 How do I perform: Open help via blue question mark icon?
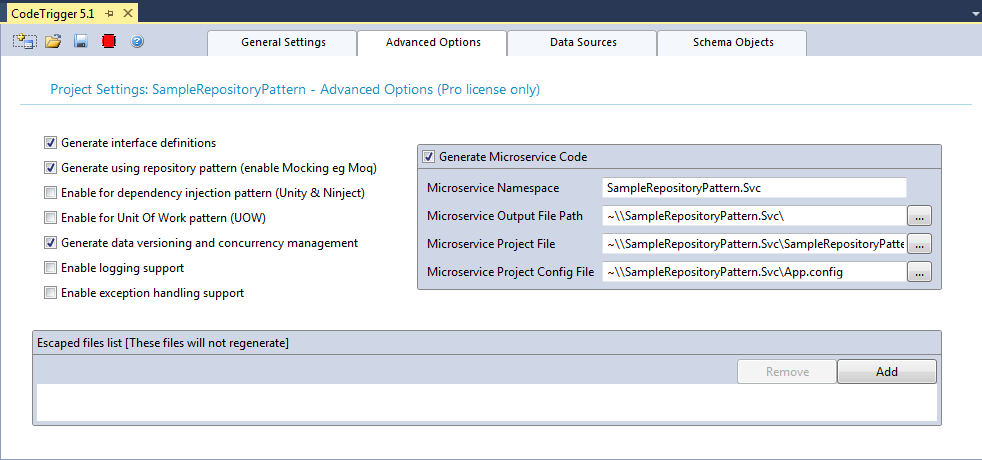137,42
